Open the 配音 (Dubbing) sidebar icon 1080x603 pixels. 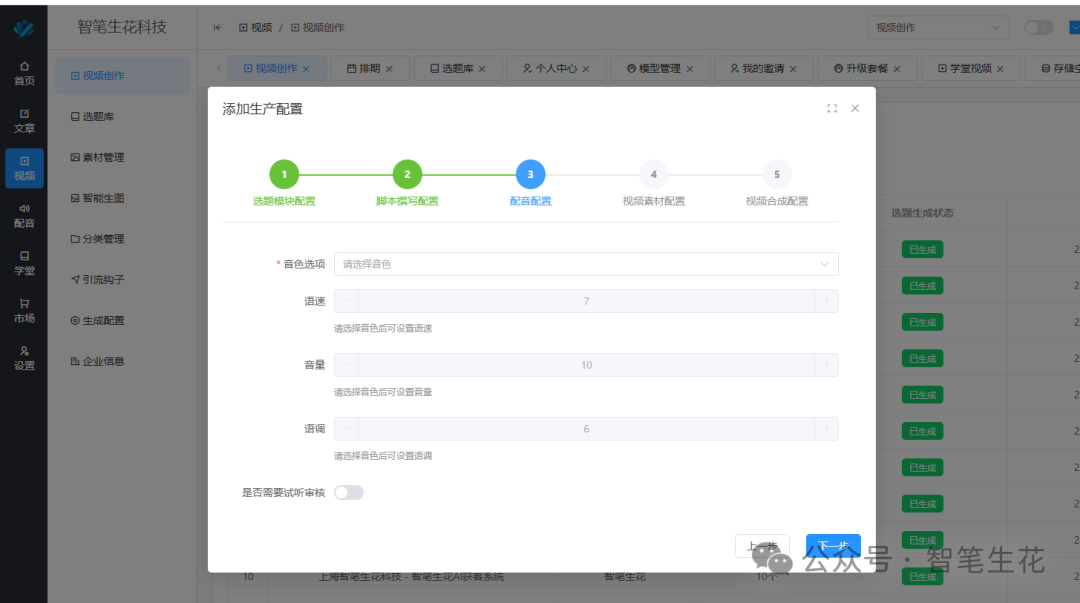point(23,215)
